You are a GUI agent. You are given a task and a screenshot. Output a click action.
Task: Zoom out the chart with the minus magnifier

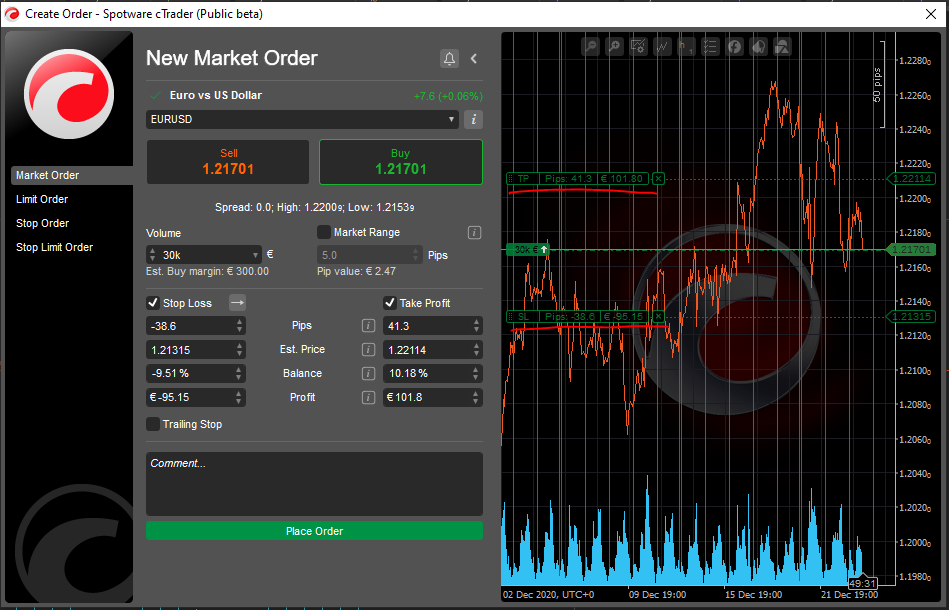[x=590, y=47]
